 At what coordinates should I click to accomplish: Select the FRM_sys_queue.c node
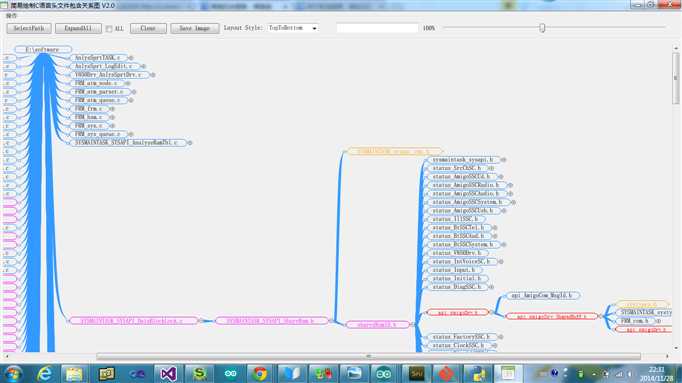tap(98, 134)
